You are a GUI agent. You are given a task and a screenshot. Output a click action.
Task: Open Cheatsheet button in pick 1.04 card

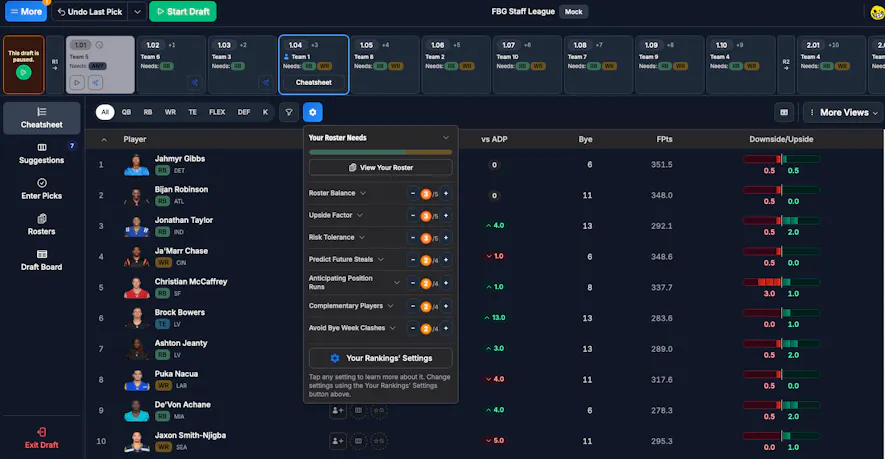313,82
